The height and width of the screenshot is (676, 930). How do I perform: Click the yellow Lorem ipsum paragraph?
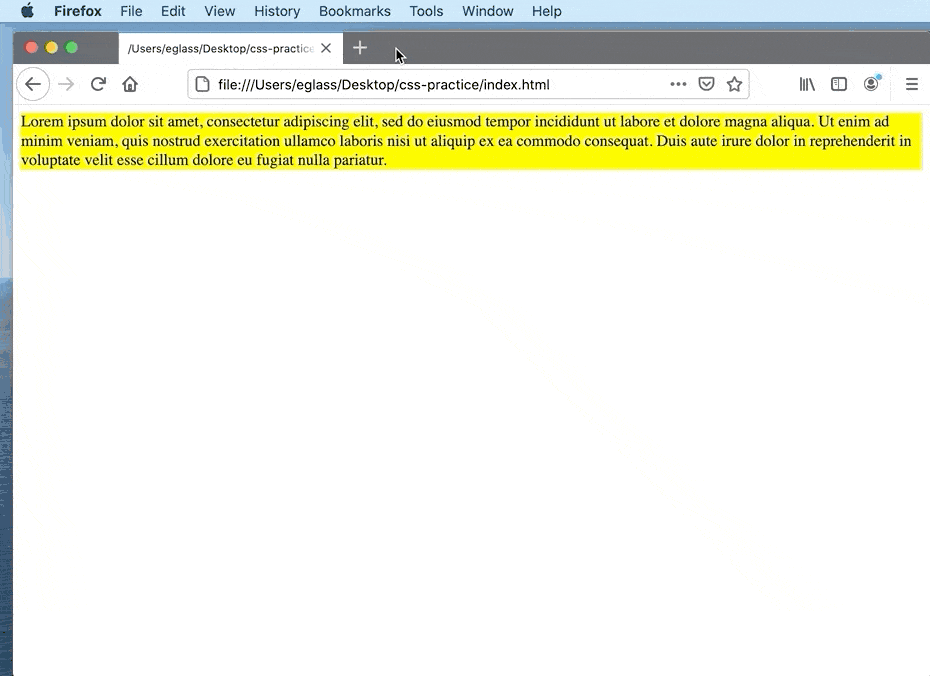click(471, 141)
